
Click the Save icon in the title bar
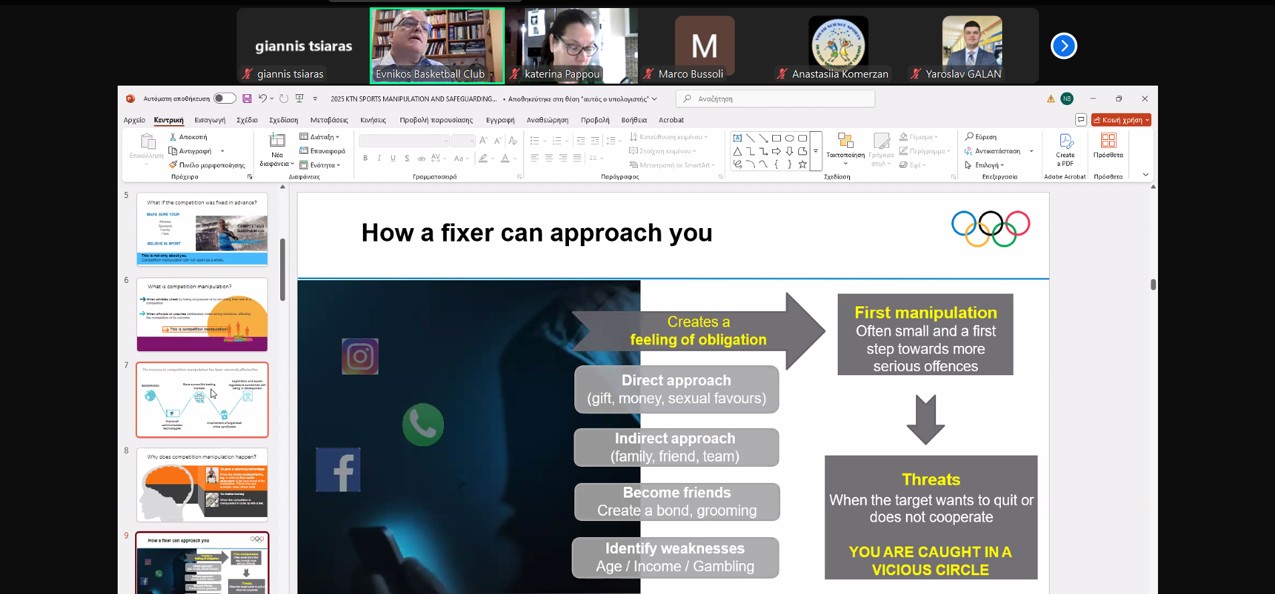(x=247, y=99)
